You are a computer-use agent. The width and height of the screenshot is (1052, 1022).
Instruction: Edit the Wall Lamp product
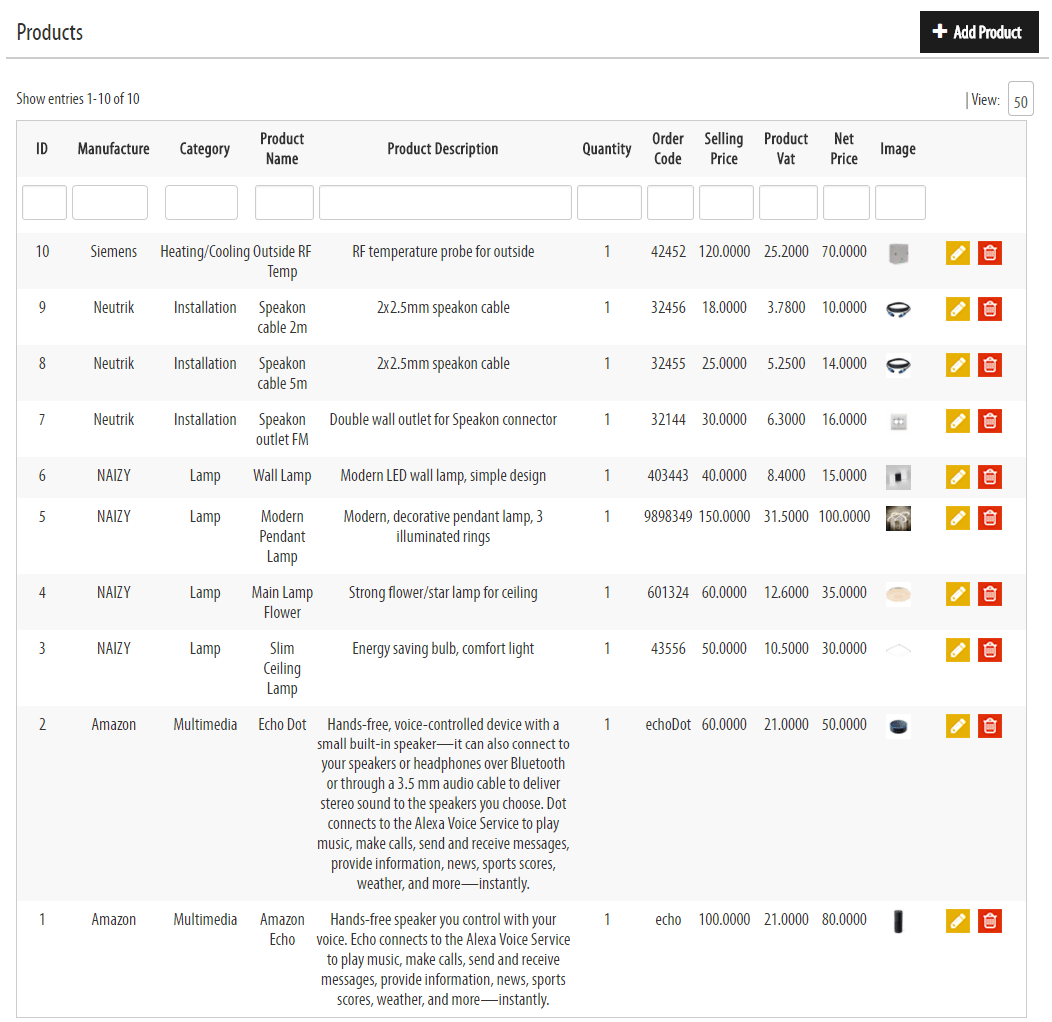coord(958,477)
